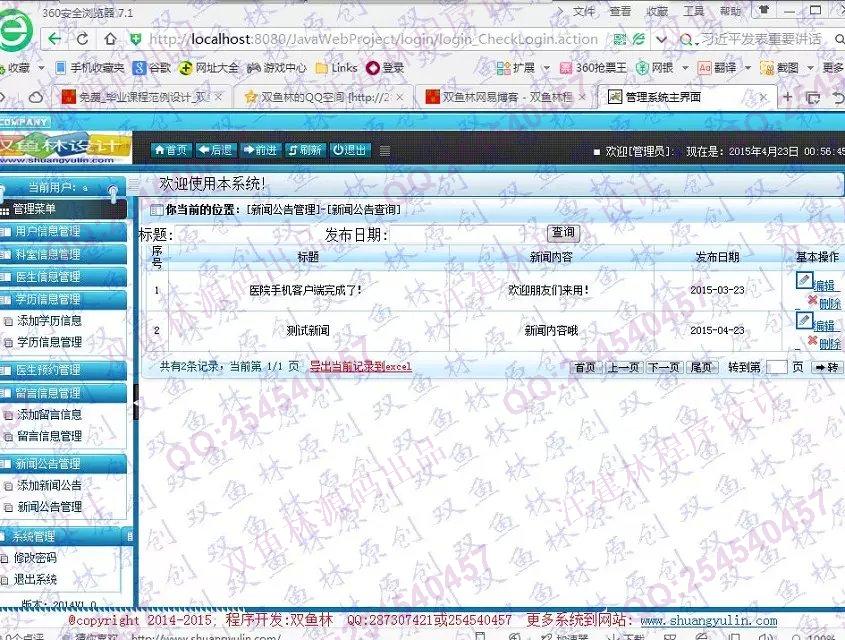This screenshot has width=845, height=640.
Task: Open the address bar history dropdown arrow
Action: coord(661,39)
